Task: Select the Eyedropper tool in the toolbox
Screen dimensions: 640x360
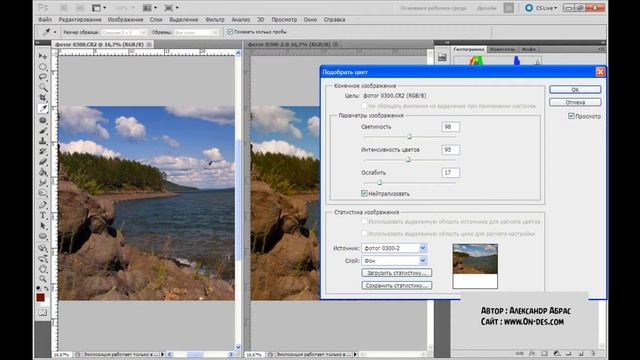Action: click(x=42, y=108)
